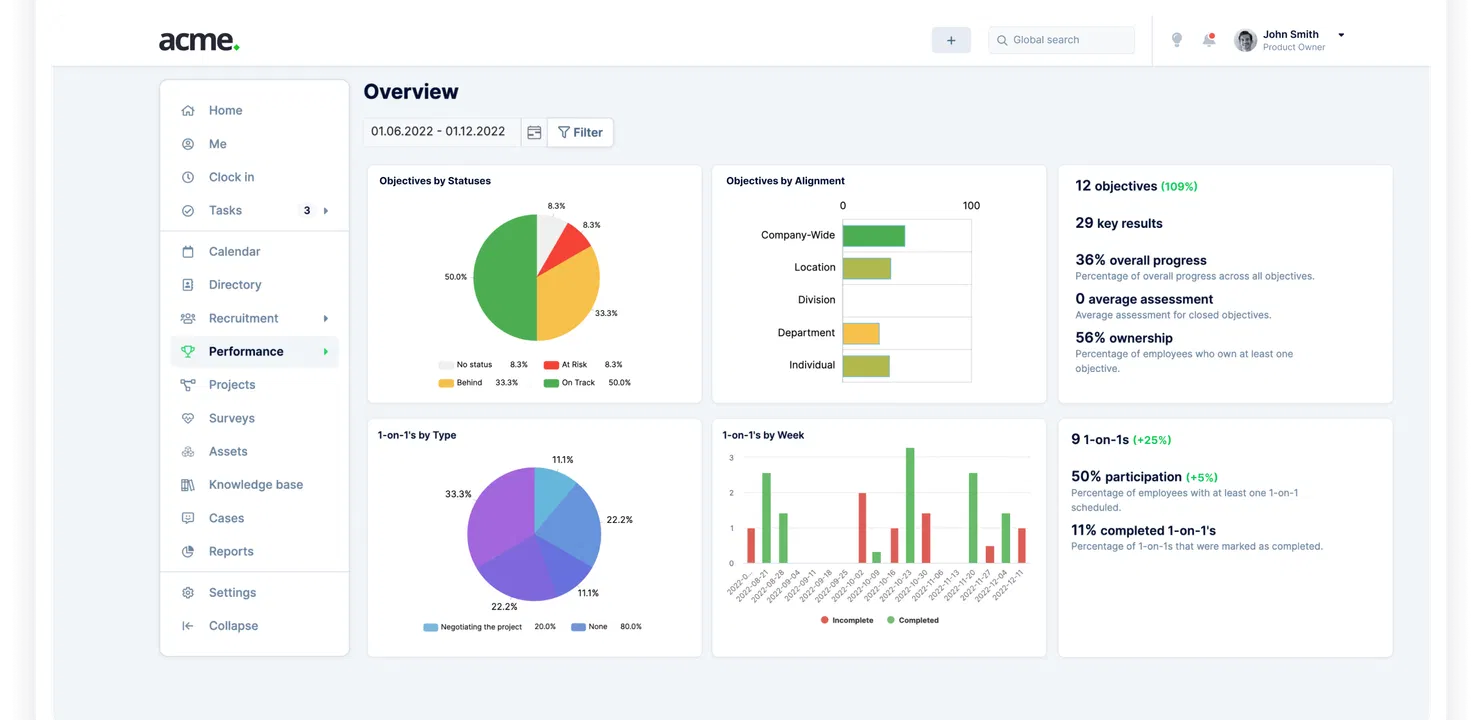Click the Performance trophy icon

[188, 352]
